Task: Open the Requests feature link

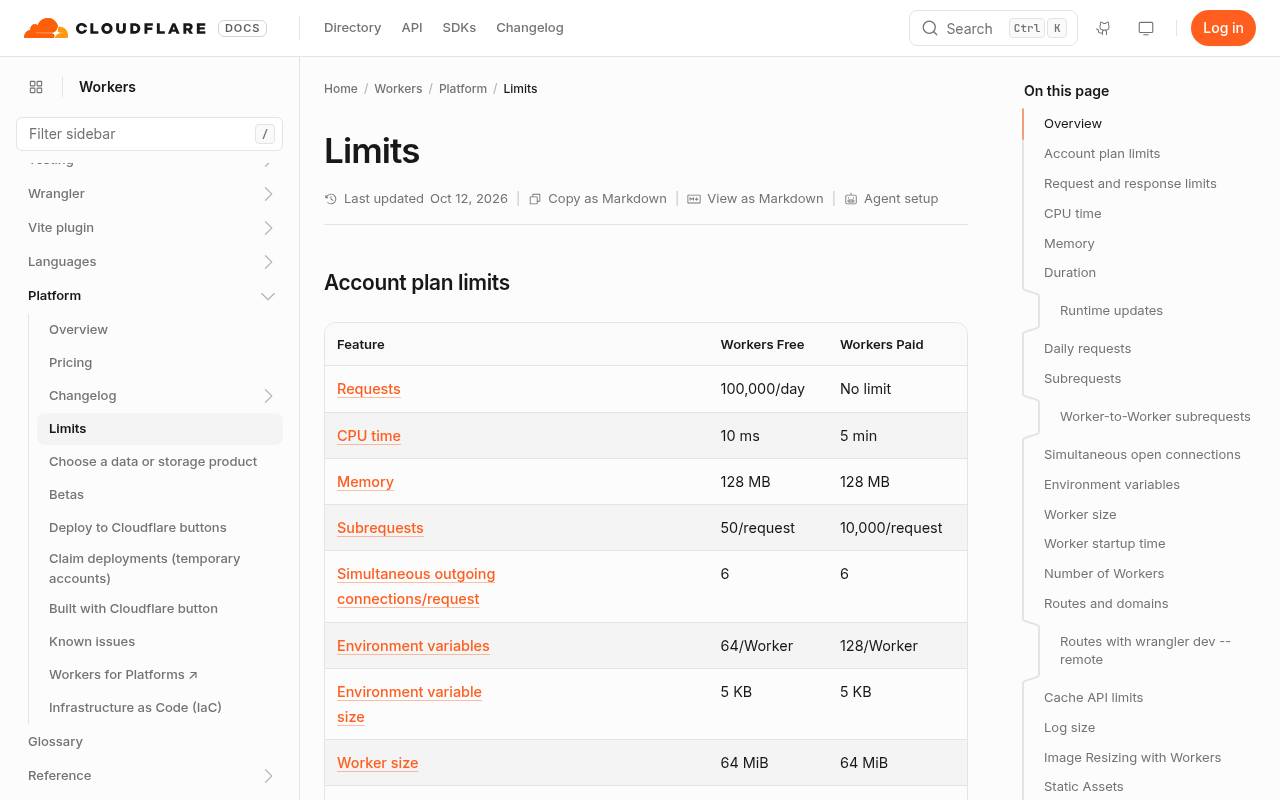Action: [x=369, y=389]
